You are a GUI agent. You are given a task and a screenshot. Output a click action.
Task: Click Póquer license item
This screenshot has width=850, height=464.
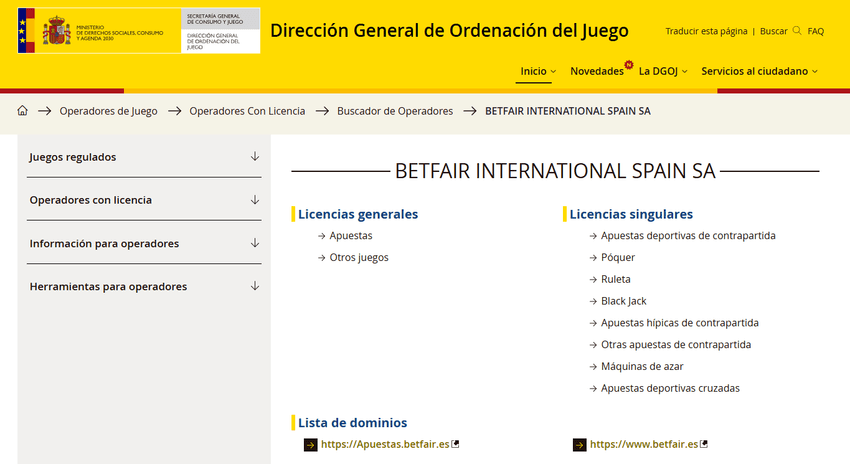[x=617, y=257]
